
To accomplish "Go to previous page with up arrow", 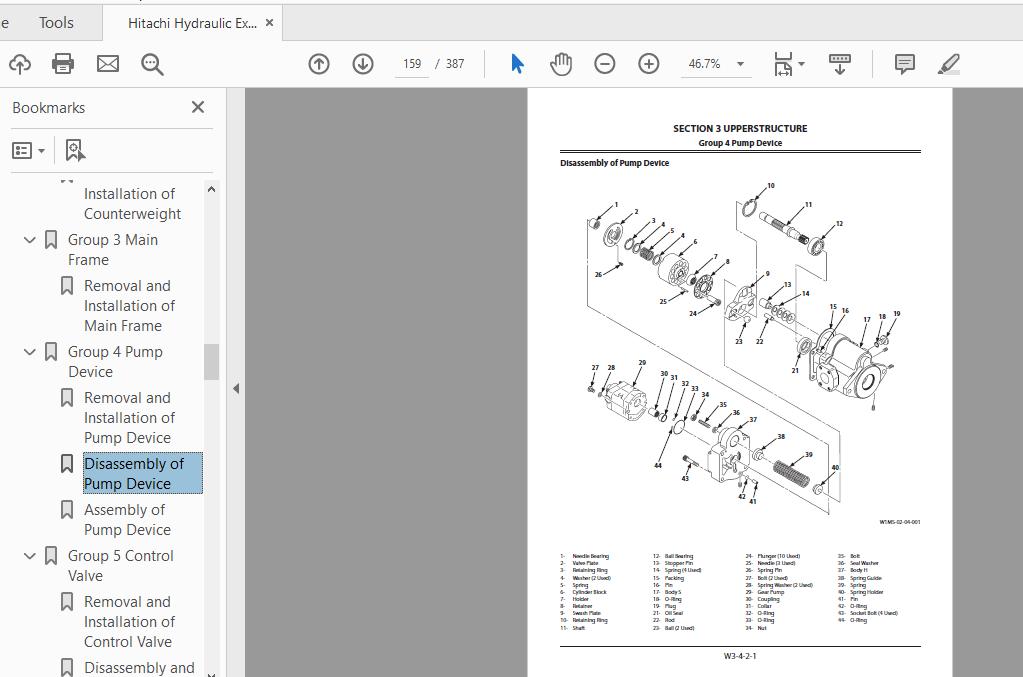I will pyautogui.click(x=319, y=64).
